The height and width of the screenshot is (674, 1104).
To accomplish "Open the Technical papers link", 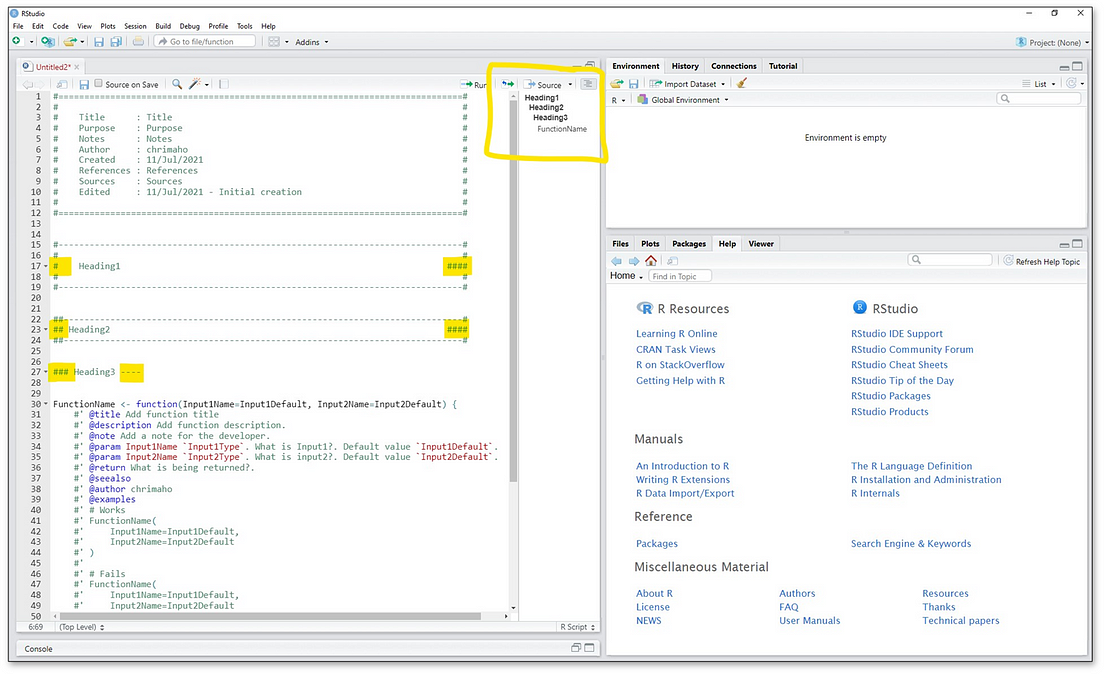I will [960, 620].
